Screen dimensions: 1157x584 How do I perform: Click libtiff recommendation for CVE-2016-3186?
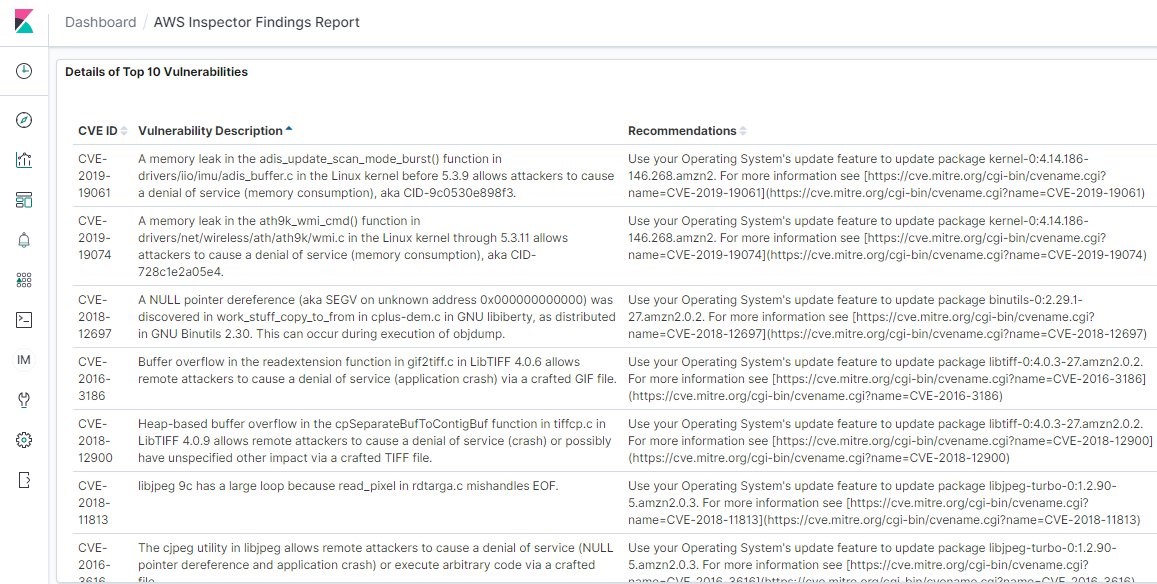887,379
